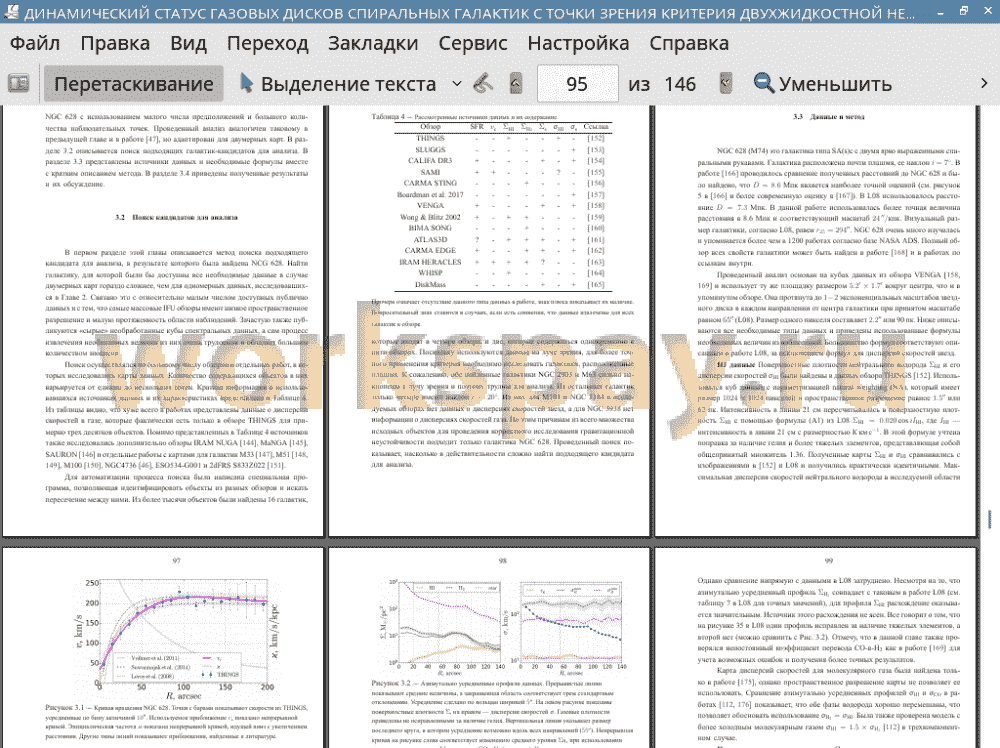Click the THINGS row in Table 4

(503, 138)
